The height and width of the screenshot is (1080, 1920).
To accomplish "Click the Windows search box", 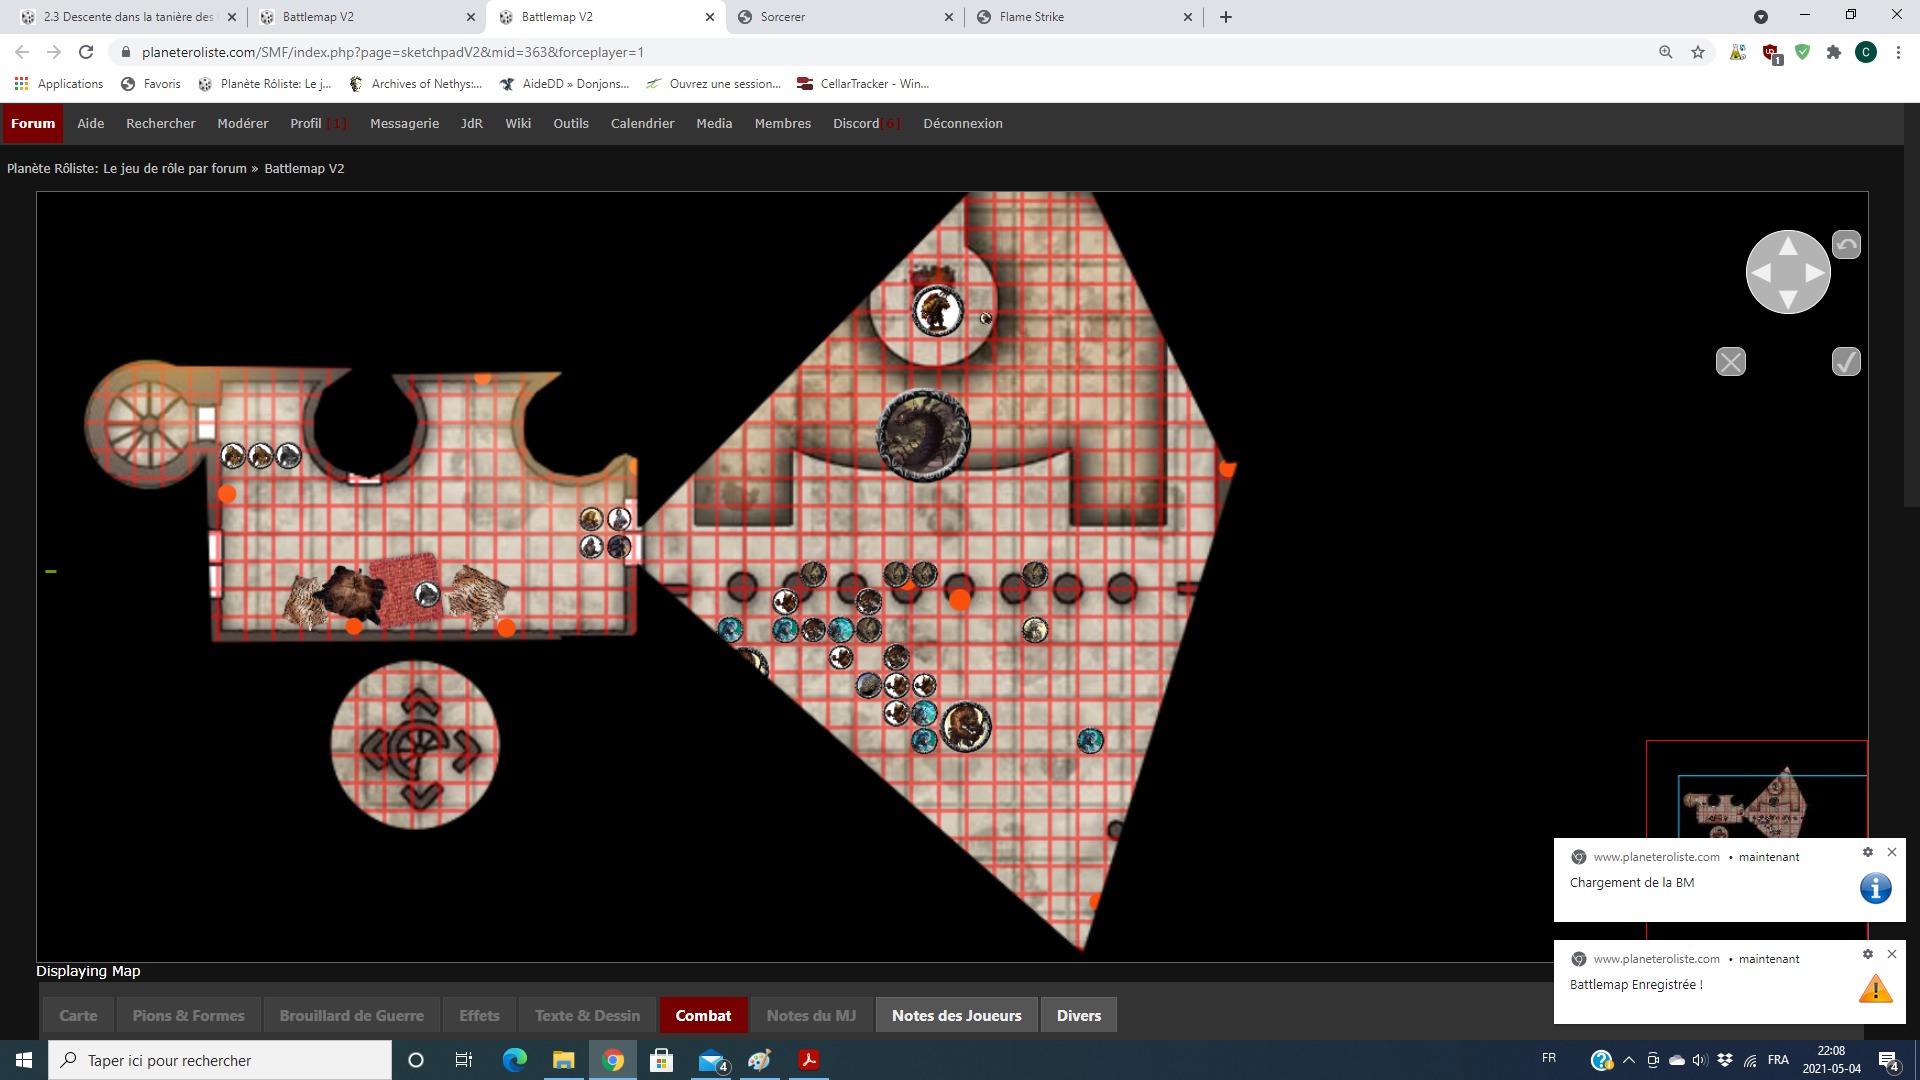I will tap(220, 1060).
